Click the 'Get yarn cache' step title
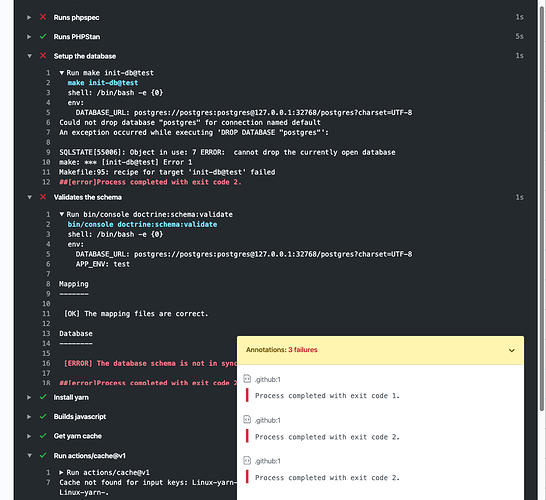 77,436
